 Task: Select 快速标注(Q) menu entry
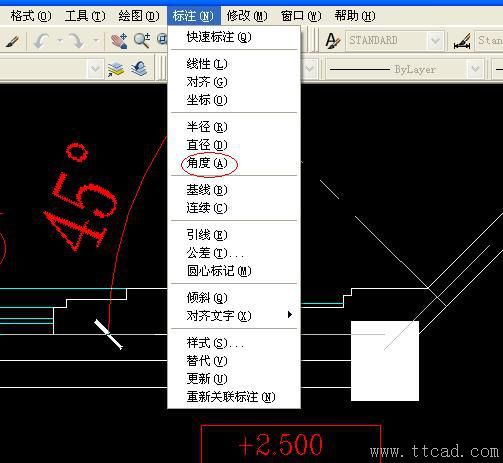(x=219, y=37)
